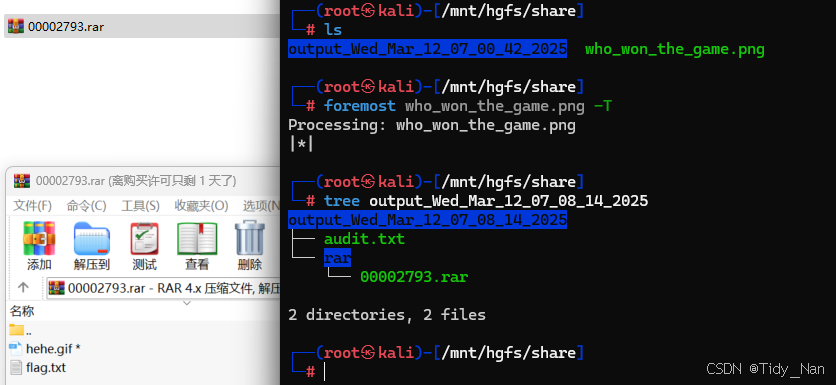836x385 pixels.
Task: Click the Add (添加) toolbar icon in WinRAR
Action: coord(39,246)
